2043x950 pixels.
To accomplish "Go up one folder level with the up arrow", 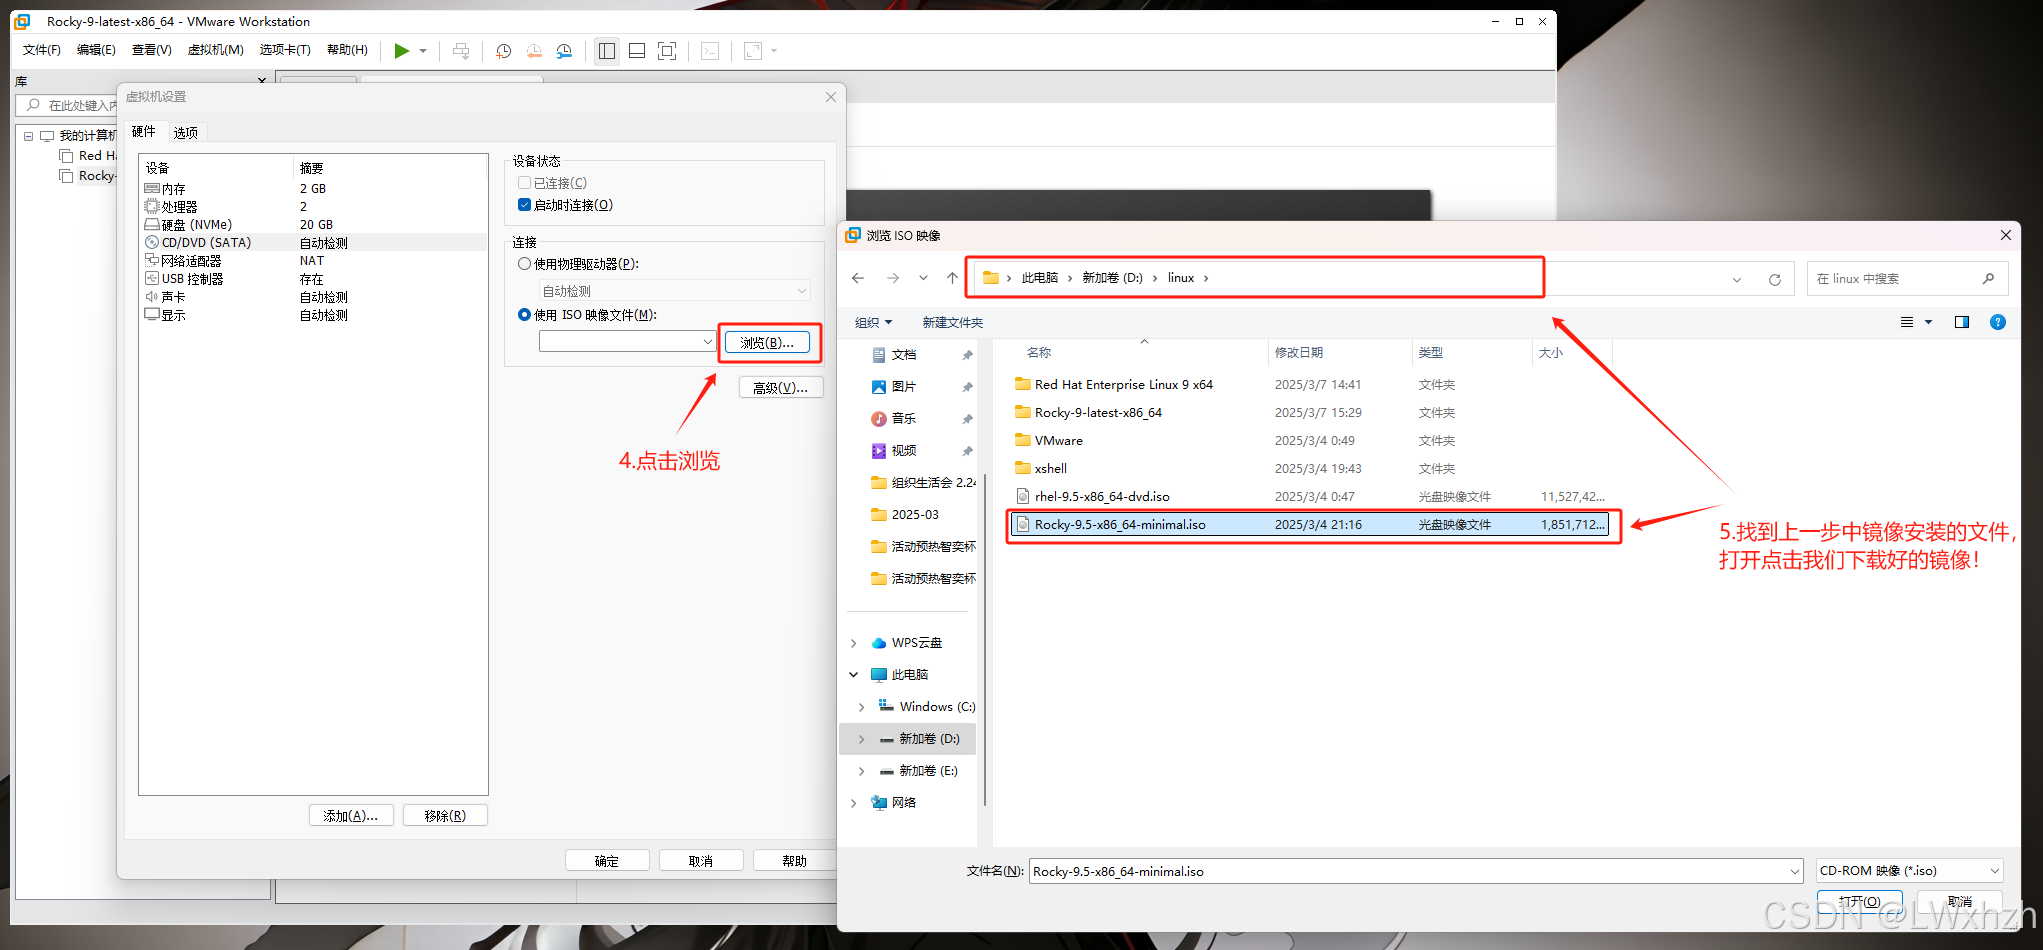I will (952, 278).
